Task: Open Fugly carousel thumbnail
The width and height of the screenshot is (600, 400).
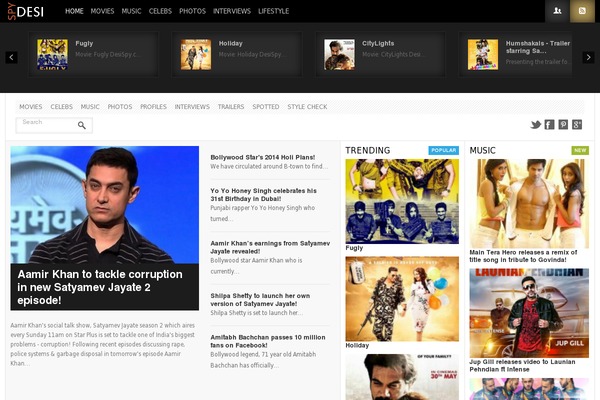Action: point(52,54)
